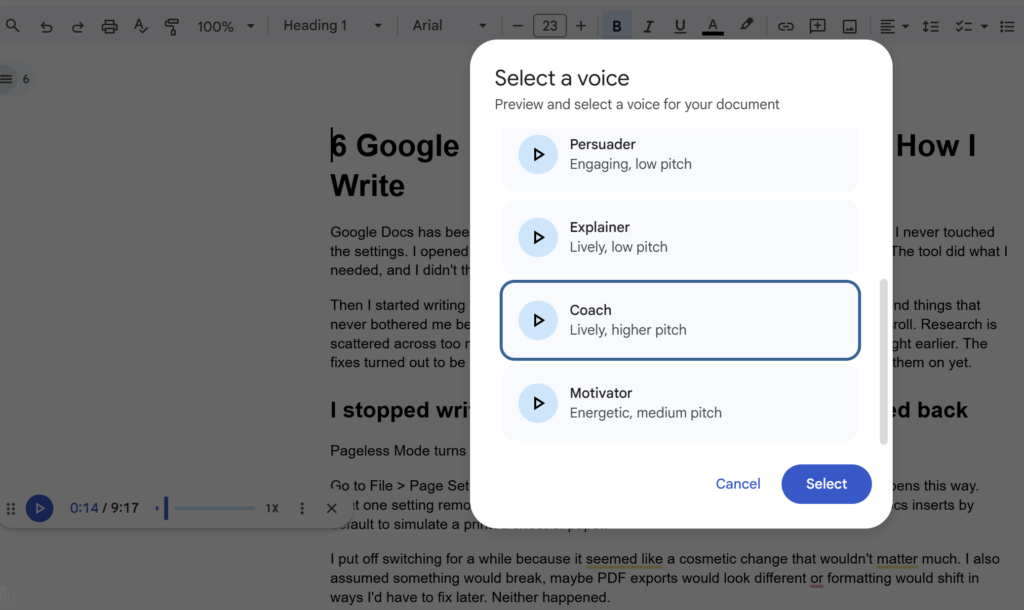Cancel the voice selection dialog

tap(738, 484)
